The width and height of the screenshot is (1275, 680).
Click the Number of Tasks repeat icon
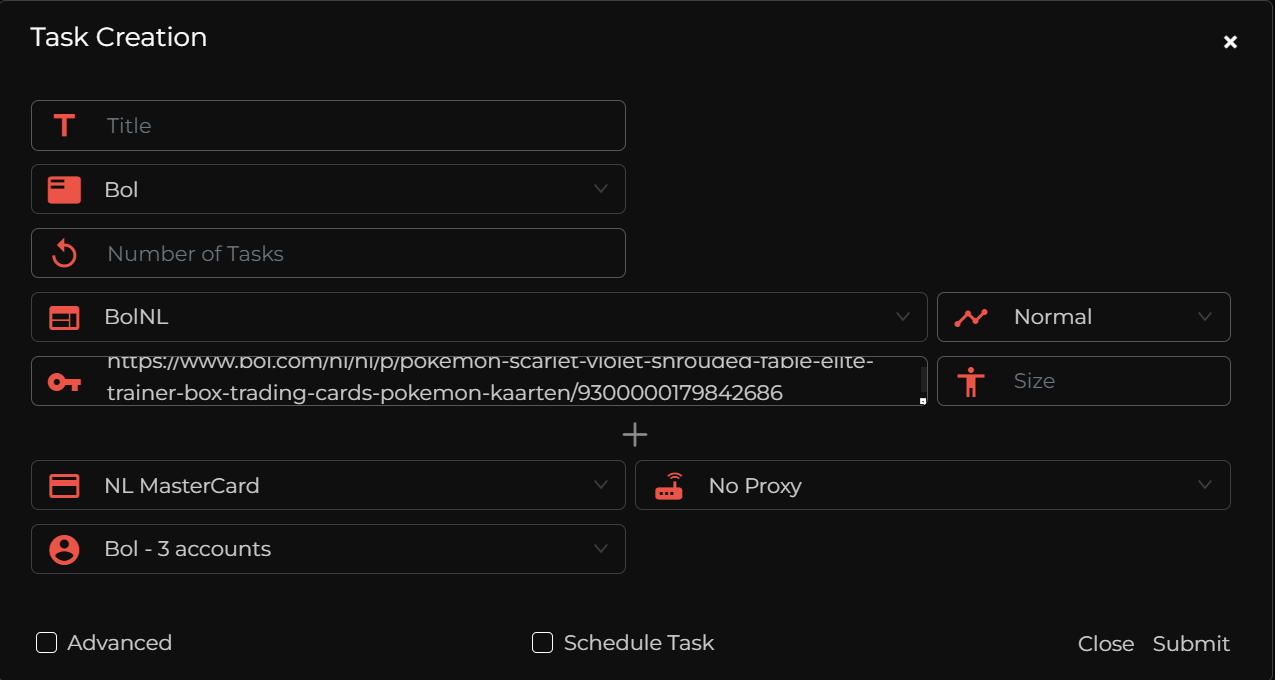(64, 254)
